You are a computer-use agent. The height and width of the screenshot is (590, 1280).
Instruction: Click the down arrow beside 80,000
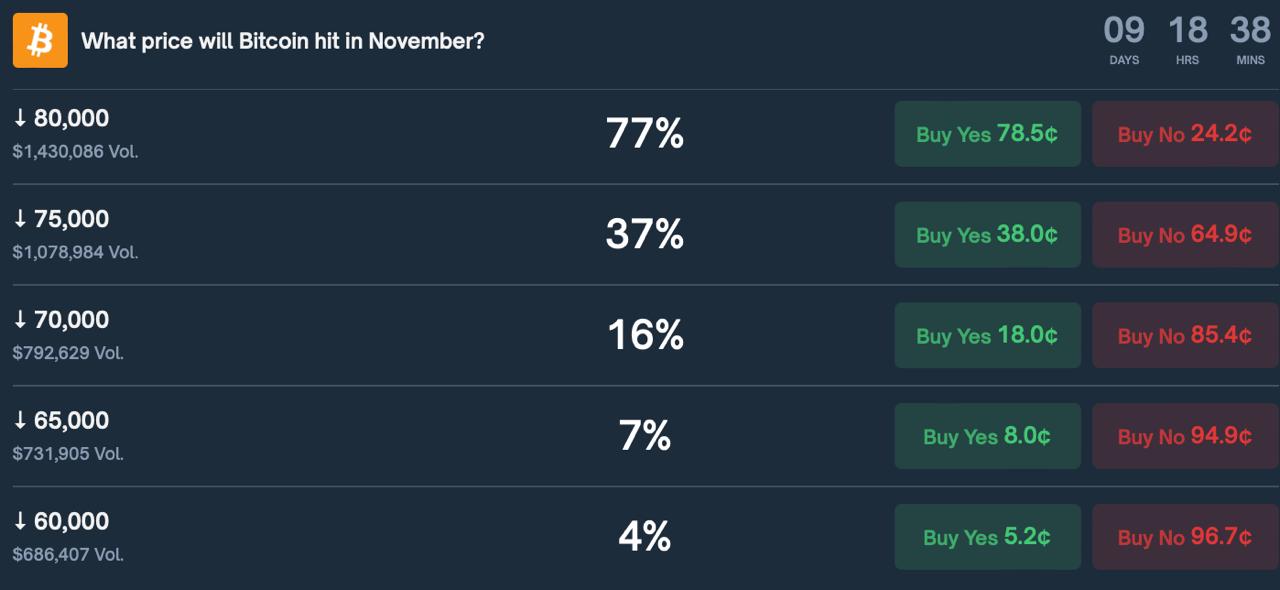coord(20,118)
